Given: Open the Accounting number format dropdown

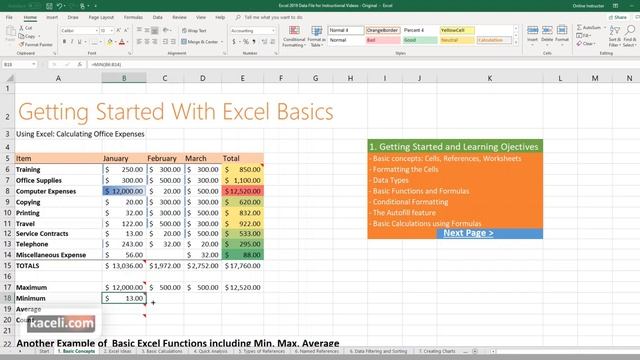Looking at the screenshot, I should (273, 31).
